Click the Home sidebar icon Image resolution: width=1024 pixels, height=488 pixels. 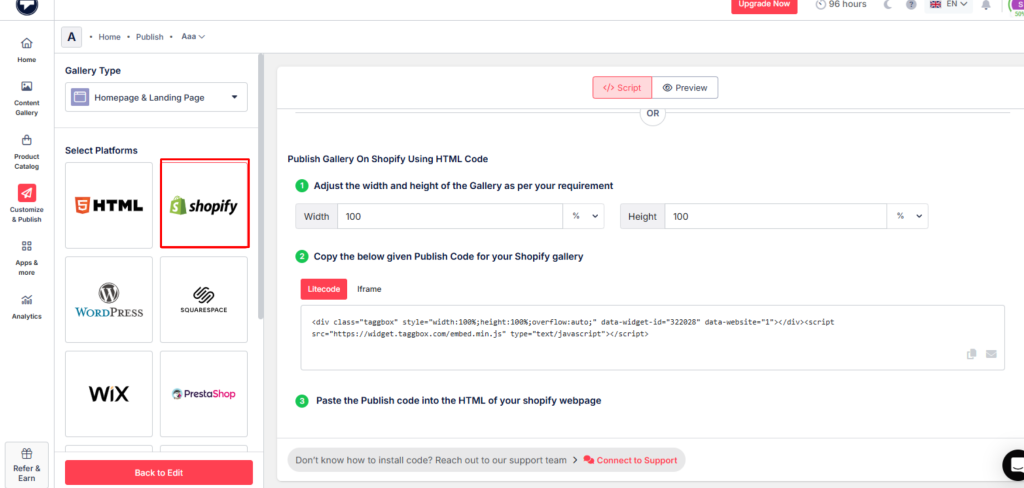coord(26,50)
